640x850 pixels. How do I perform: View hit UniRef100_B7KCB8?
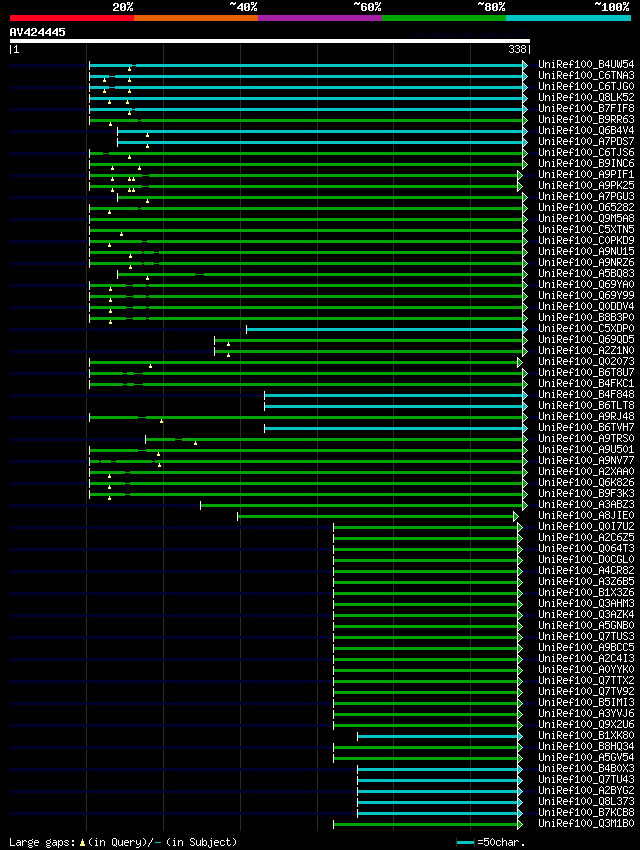(586, 813)
